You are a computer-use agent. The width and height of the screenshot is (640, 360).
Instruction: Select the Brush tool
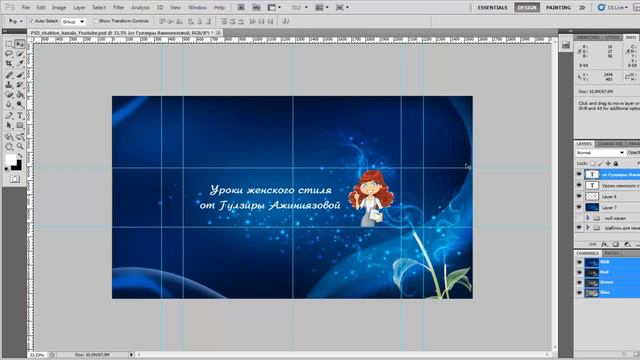pyautogui.click(x=20, y=75)
